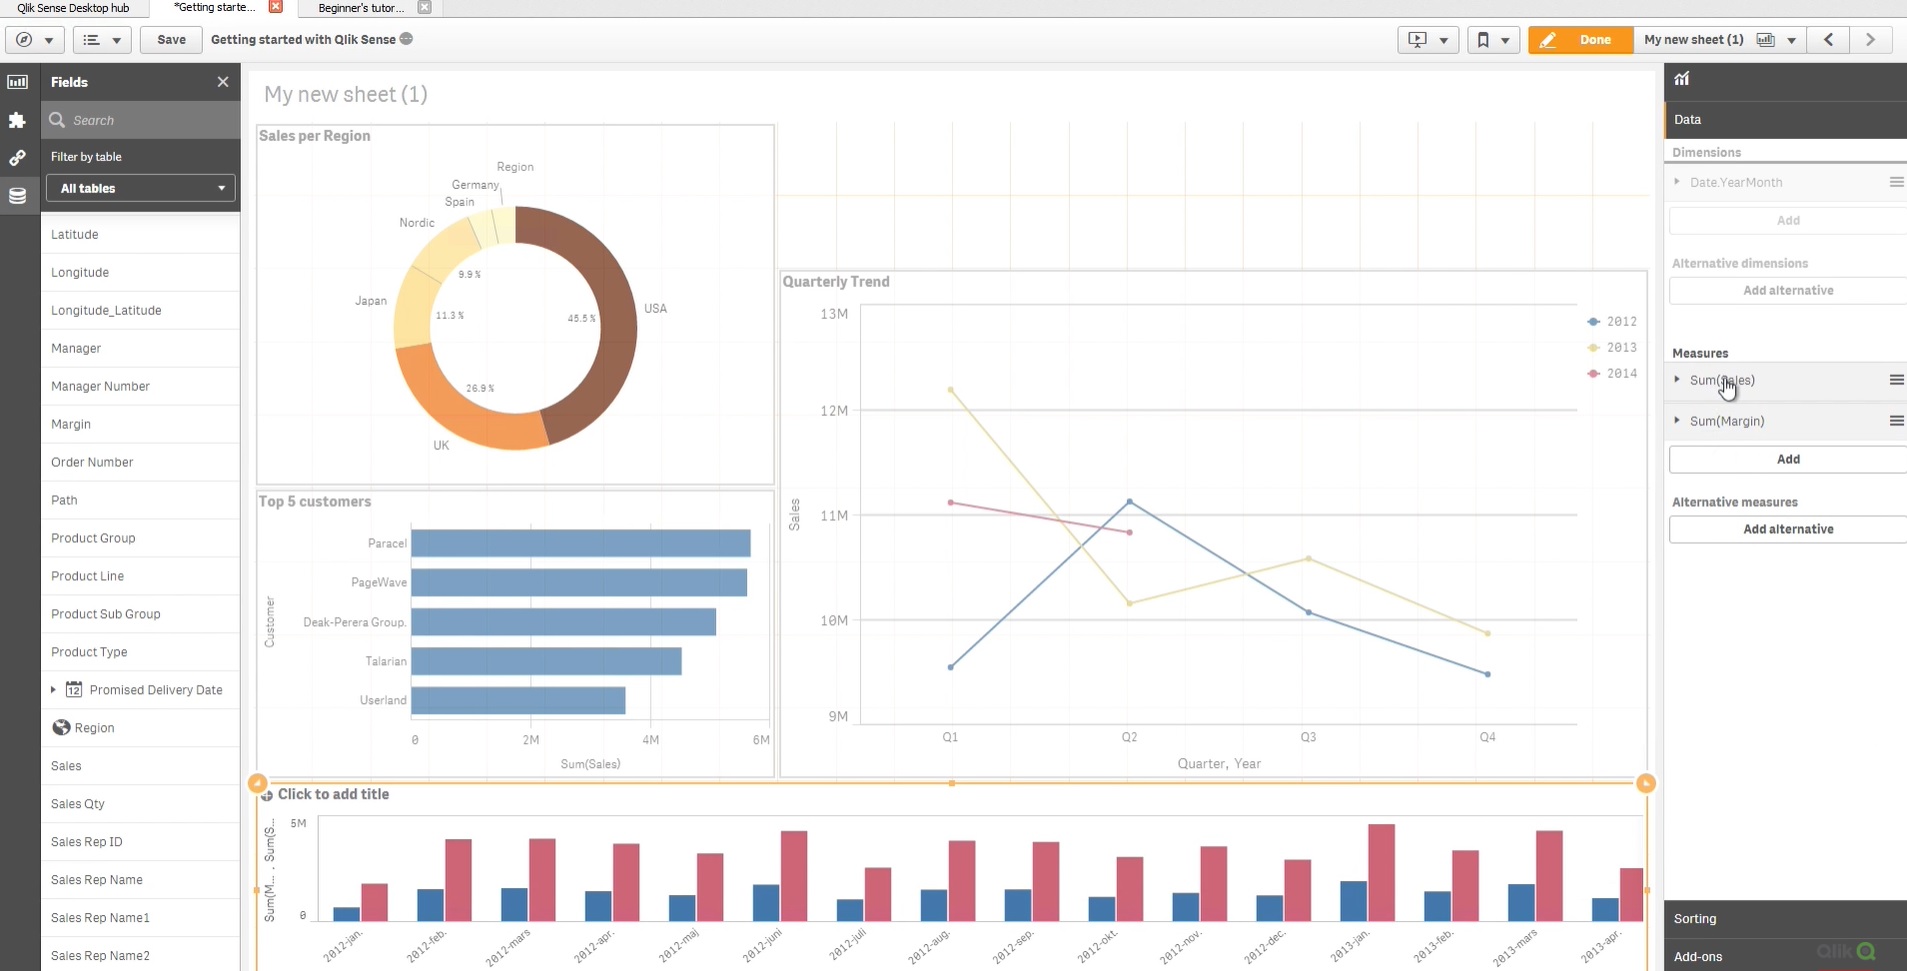Click the My new sheet (1) title
Viewport: 1907px width, 971px height.
346,94
